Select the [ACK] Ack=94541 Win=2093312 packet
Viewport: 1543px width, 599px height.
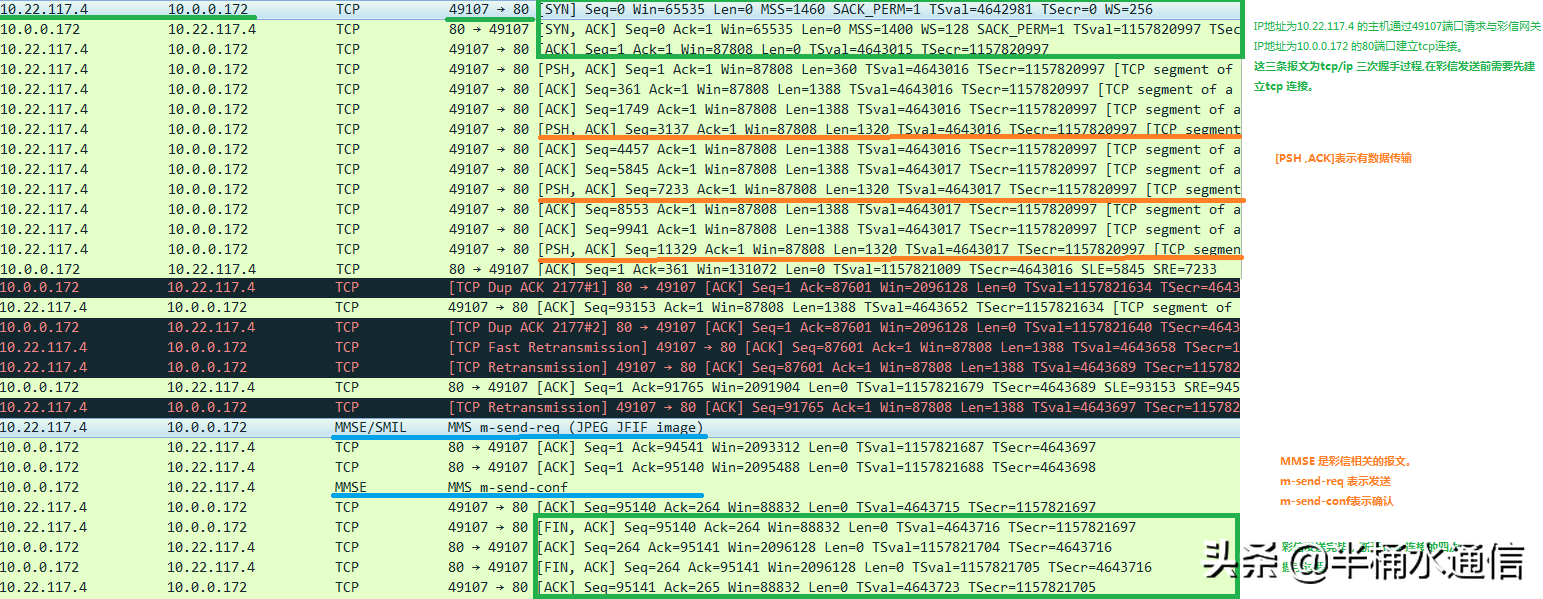pyautogui.click(x=620, y=448)
